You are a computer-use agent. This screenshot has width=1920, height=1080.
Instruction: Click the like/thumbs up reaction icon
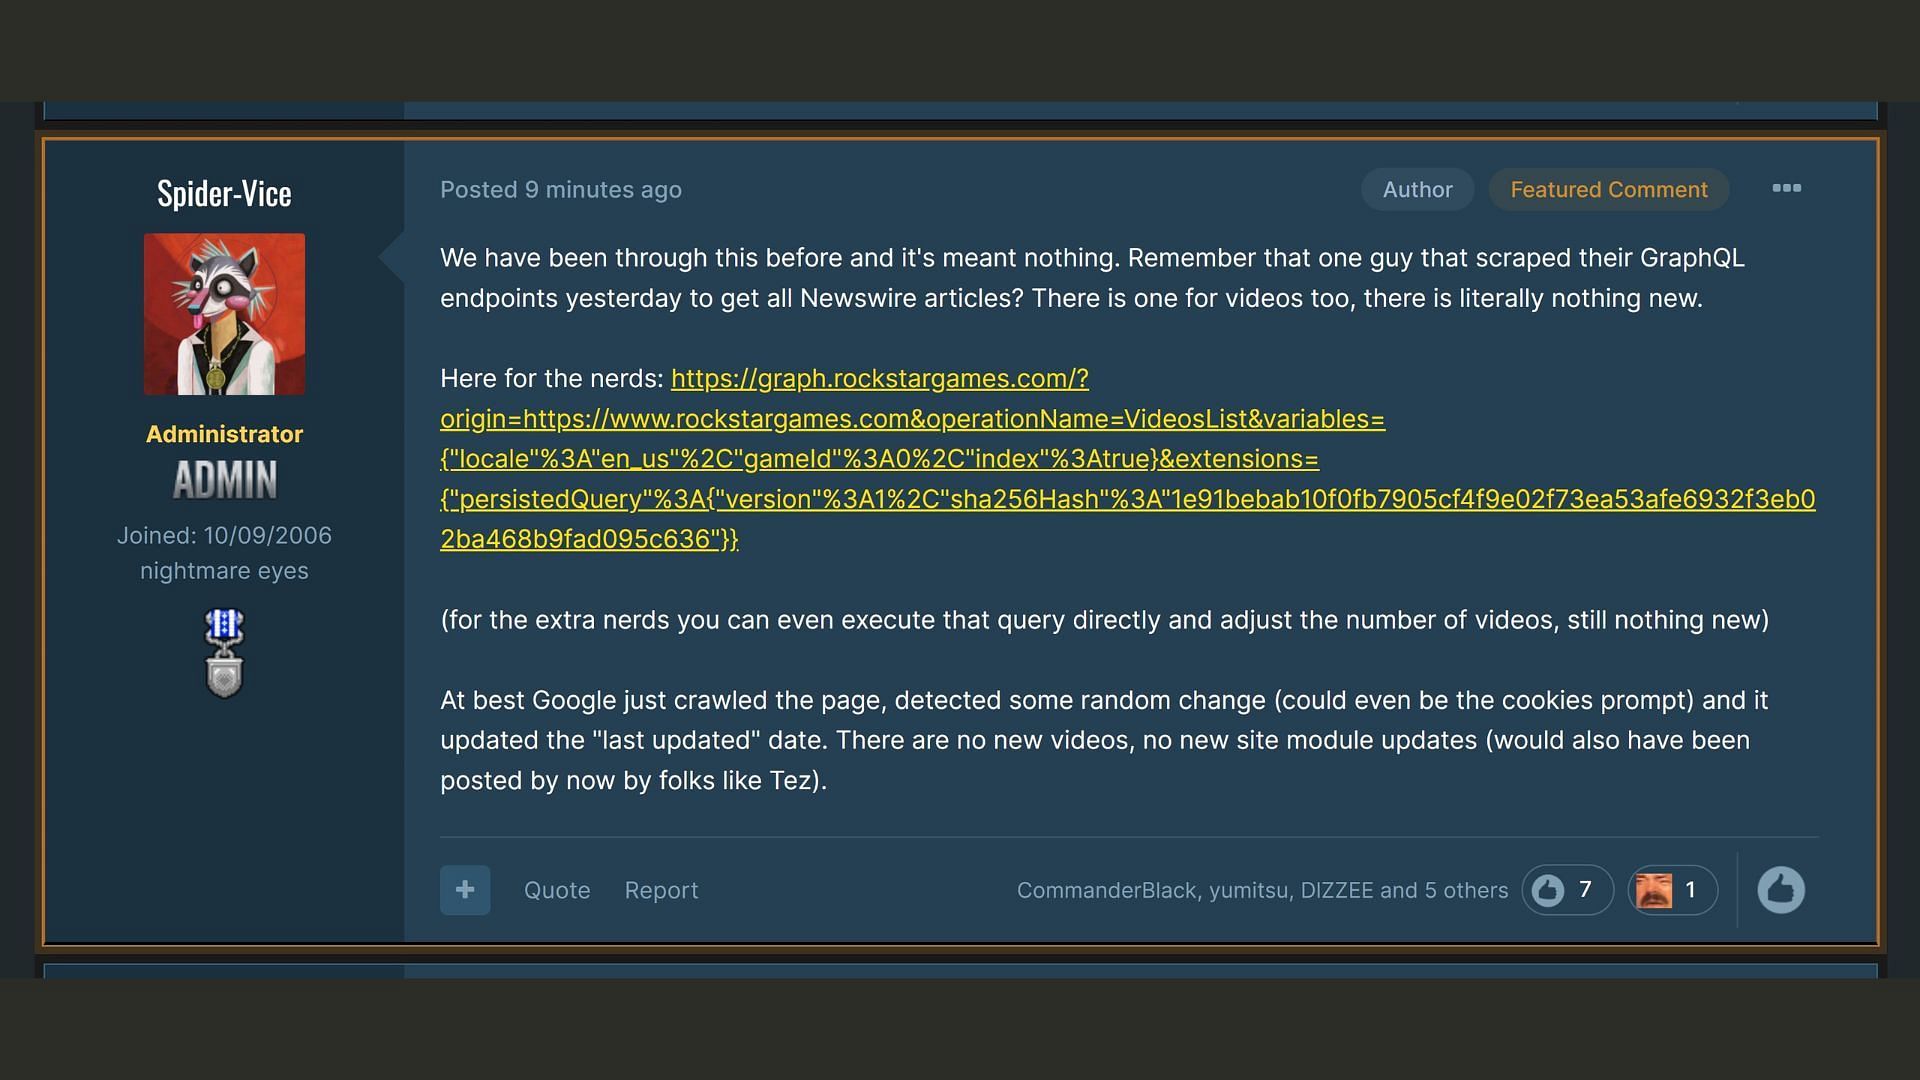pos(1783,890)
